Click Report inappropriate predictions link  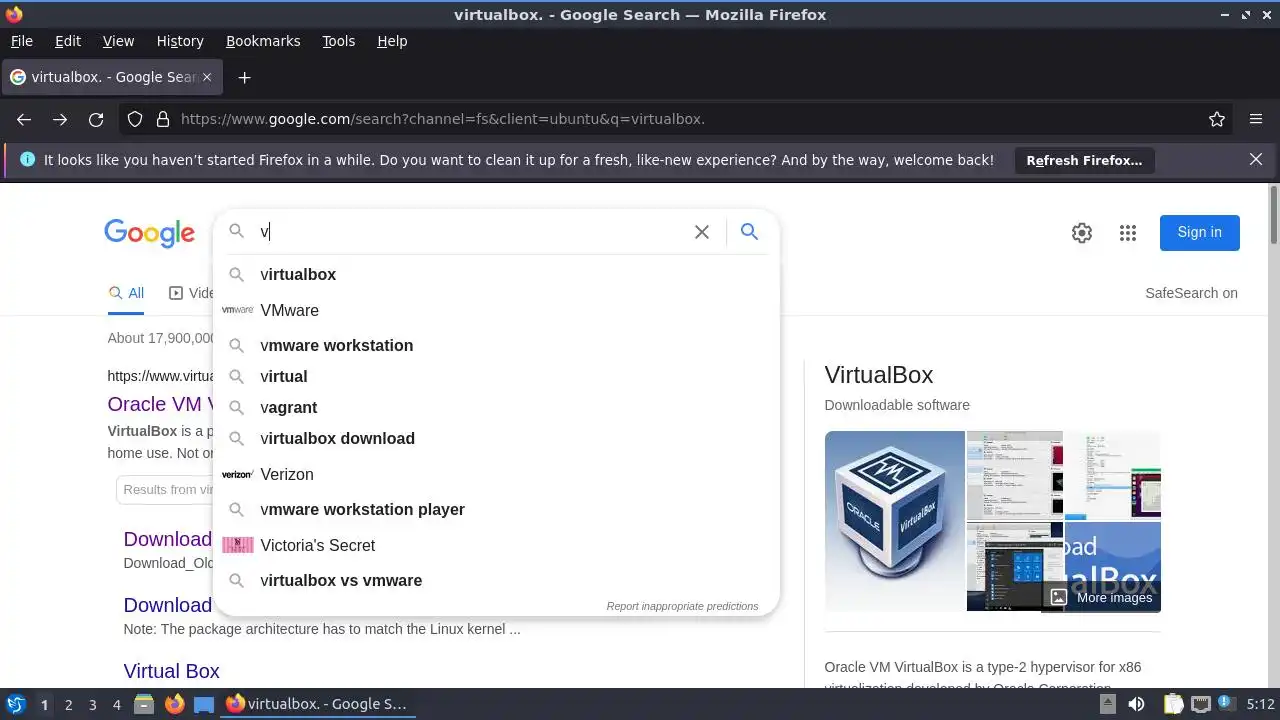[x=682, y=606]
